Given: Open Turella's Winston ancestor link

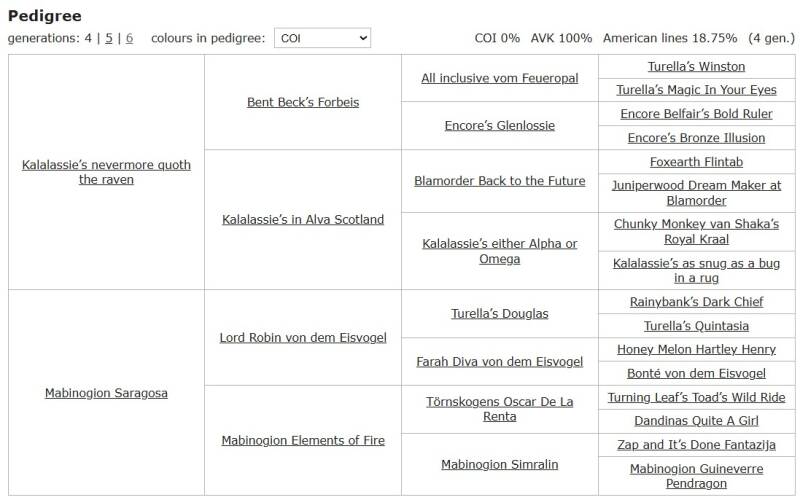Looking at the screenshot, I should pyautogui.click(x=696, y=67).
